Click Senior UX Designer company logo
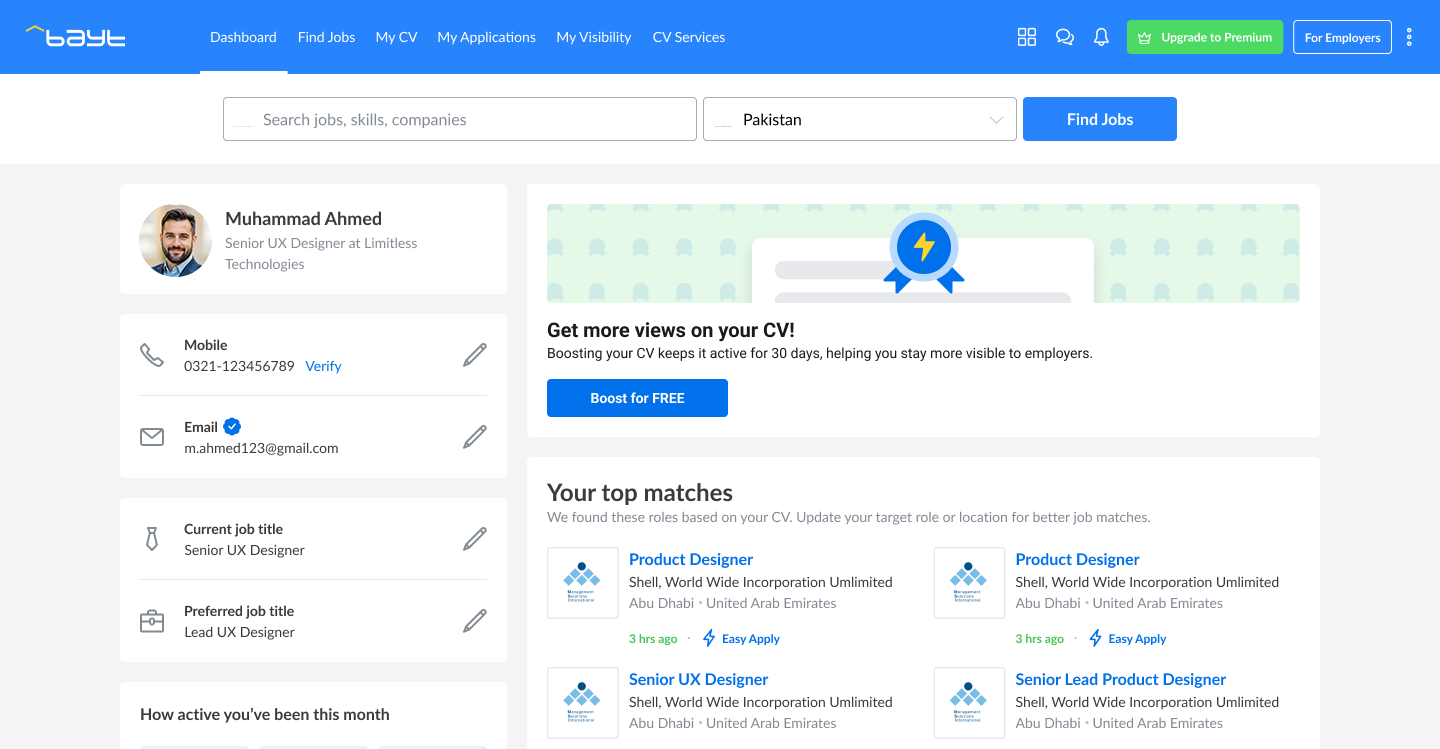The width and height of the screenshot is (1440, 749). tap(583, 703)
